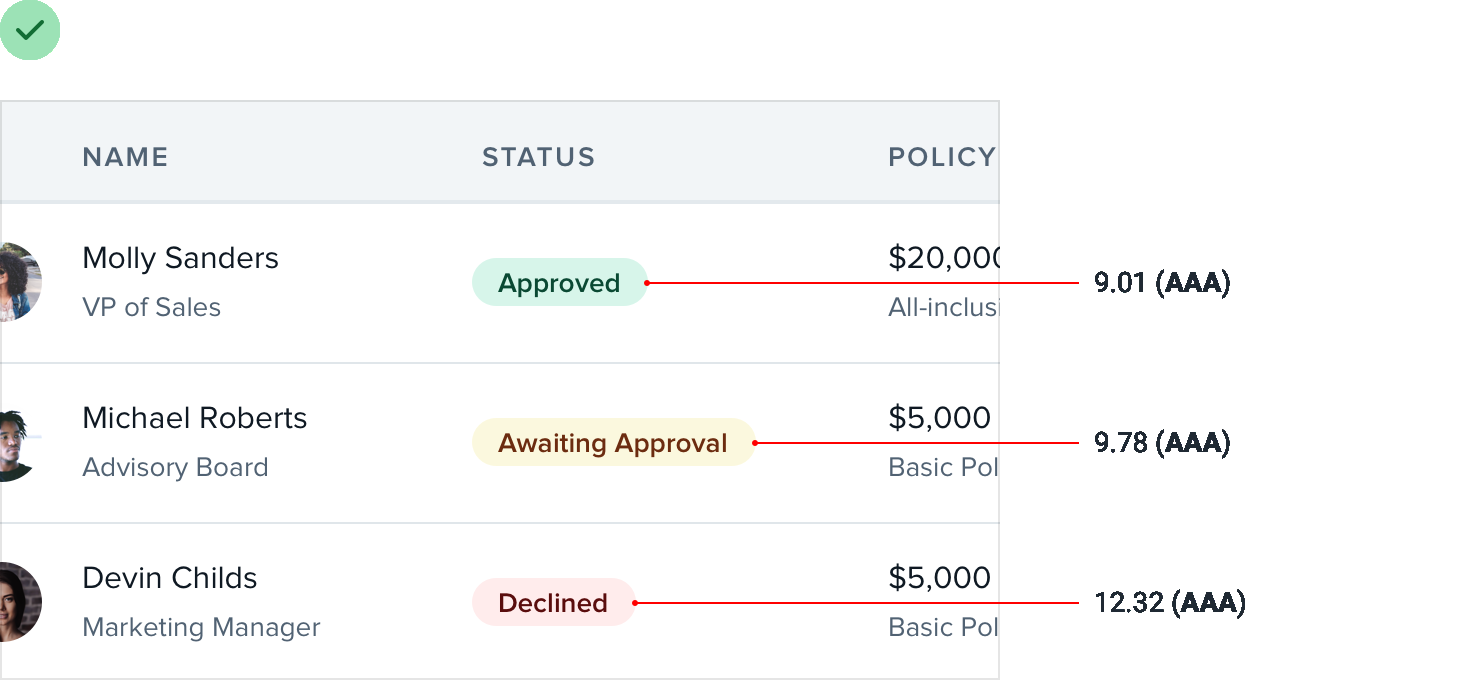Click the 12.32 (AAA) contrast label
The height and width of the screenshot is (680, 1480).
[x=1169, y=603]
